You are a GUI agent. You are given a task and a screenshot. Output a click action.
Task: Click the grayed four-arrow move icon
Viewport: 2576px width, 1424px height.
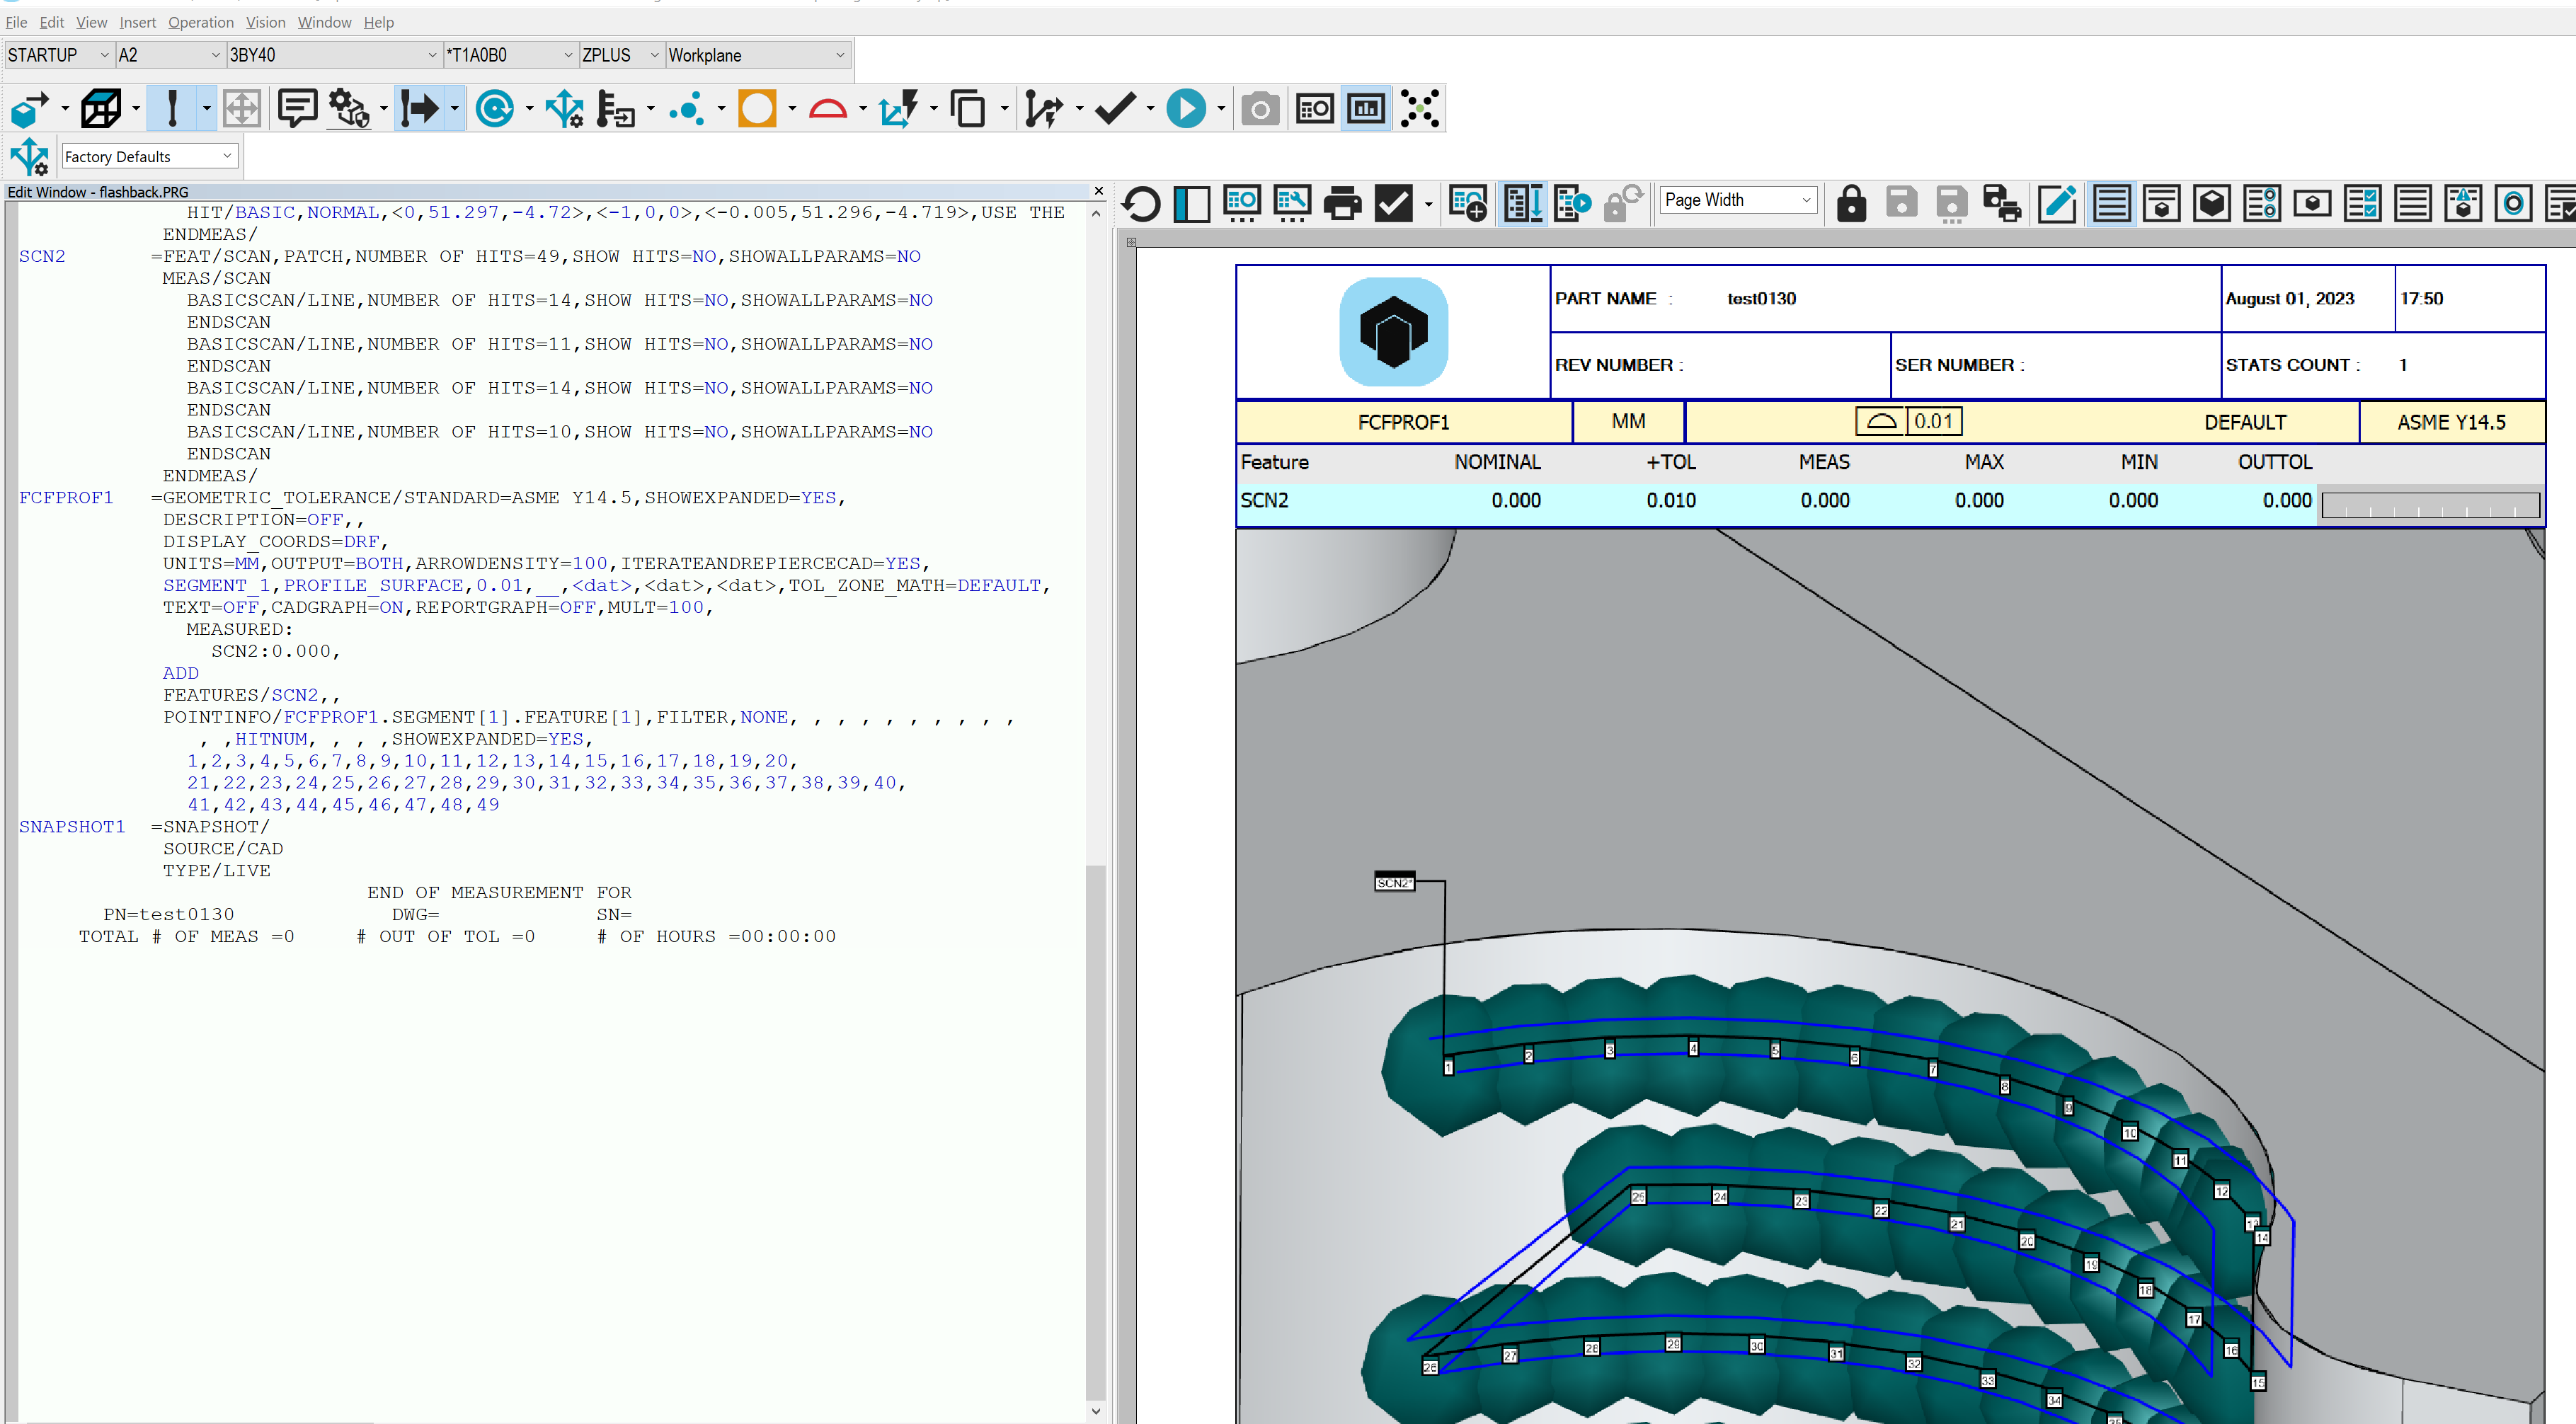(x=241, y=108)
